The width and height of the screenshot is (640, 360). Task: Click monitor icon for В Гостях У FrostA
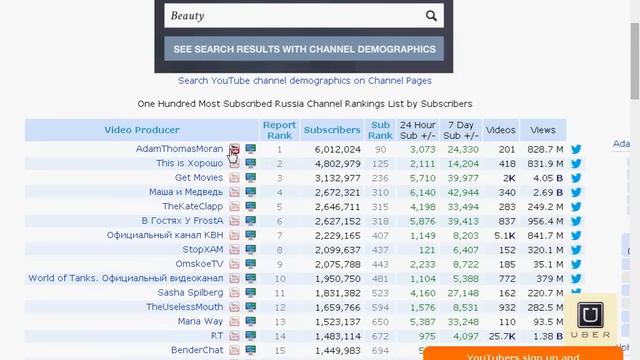[x=251, y=221]
